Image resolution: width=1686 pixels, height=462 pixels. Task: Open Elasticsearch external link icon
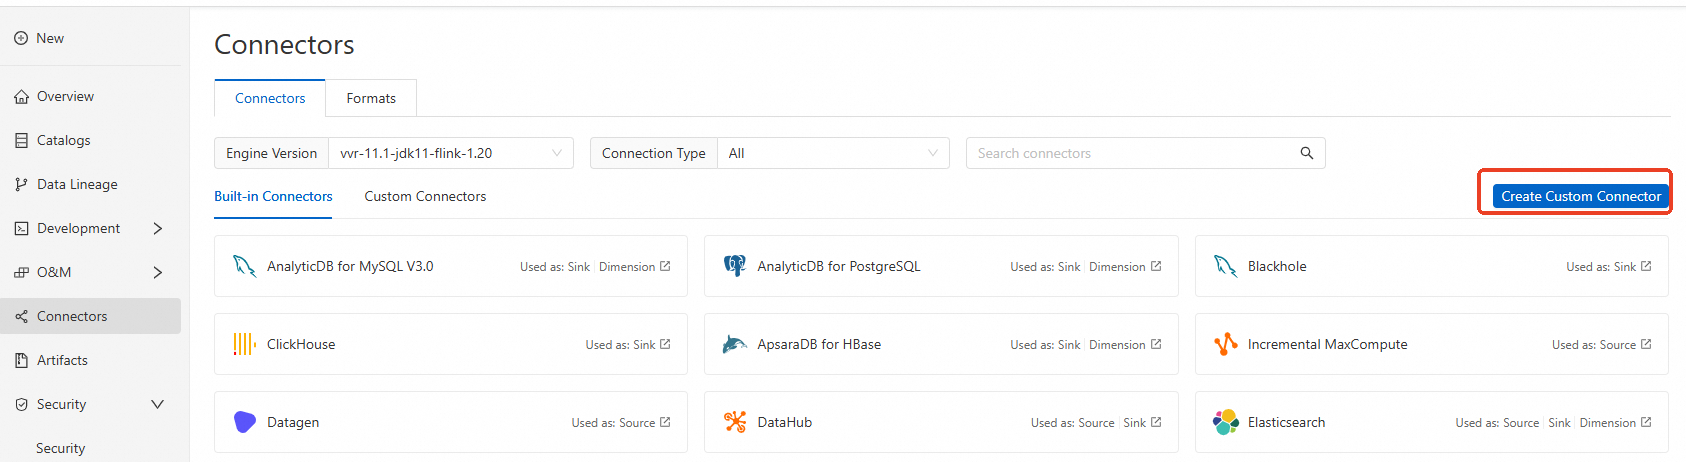click(x=1646, y=422)
